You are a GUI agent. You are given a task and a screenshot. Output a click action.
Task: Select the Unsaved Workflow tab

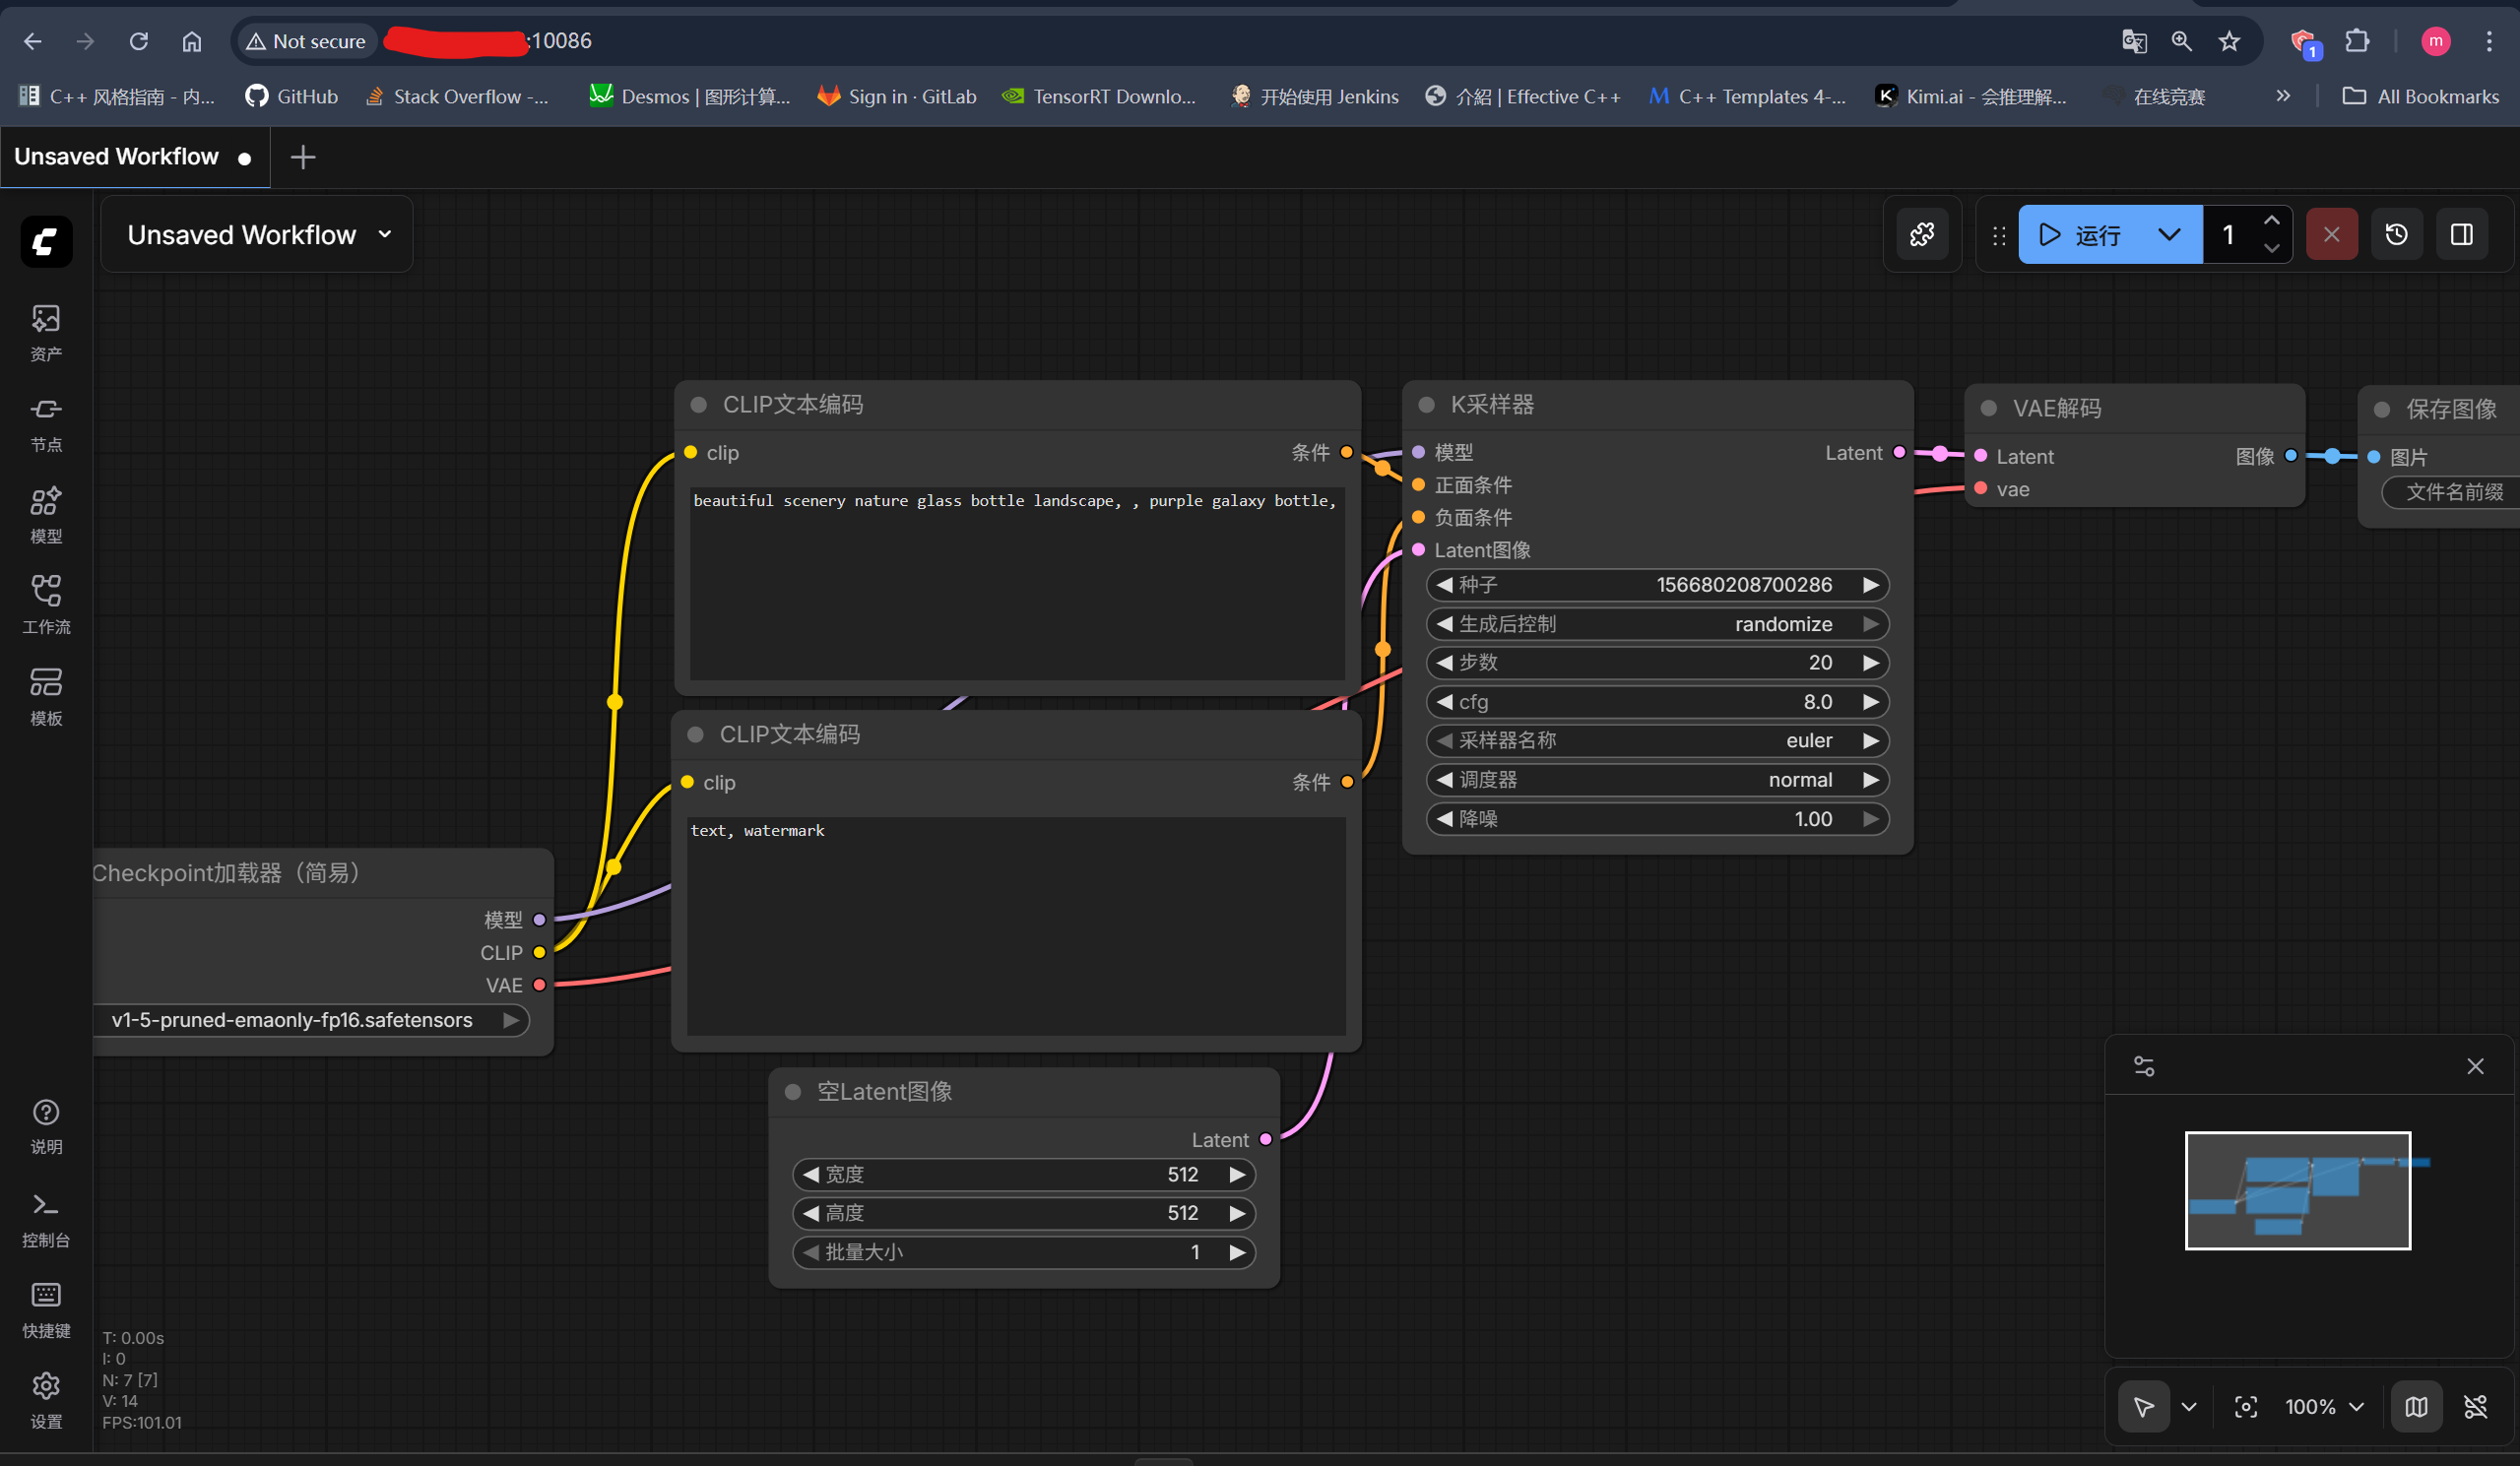pos(117,157)
